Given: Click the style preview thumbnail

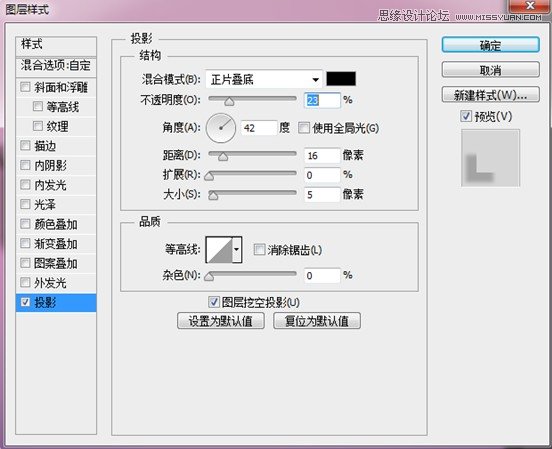Looking at the screenshot, I should coord(490,158).
